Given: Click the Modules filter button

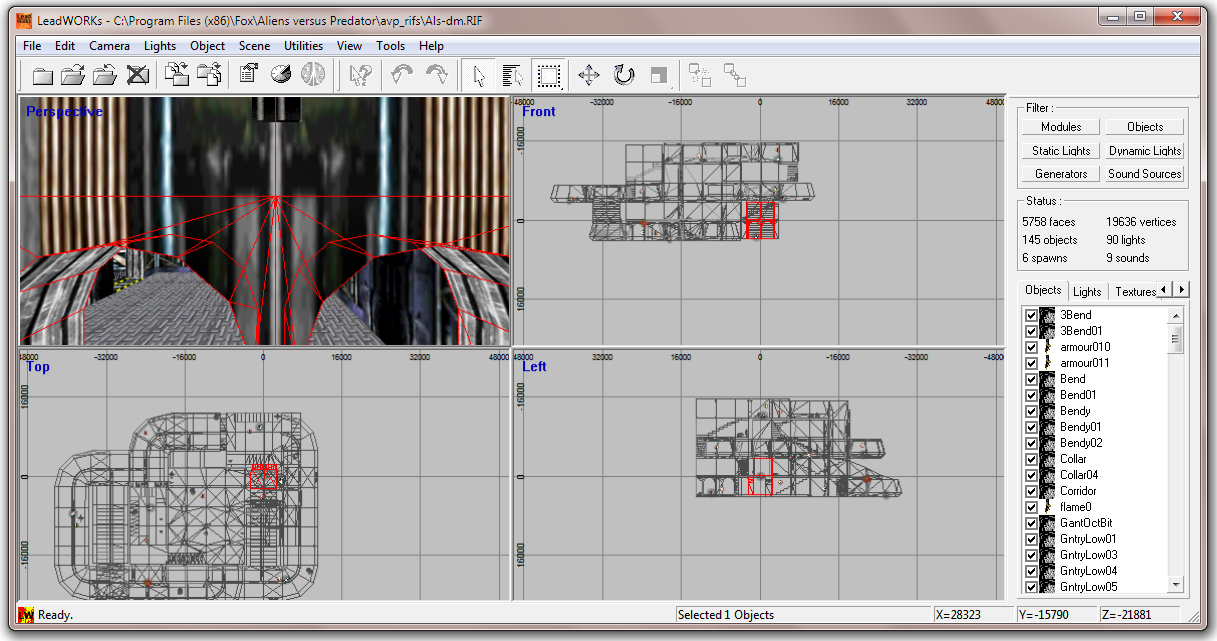Looking at the screenshot, I should 1061,127.
